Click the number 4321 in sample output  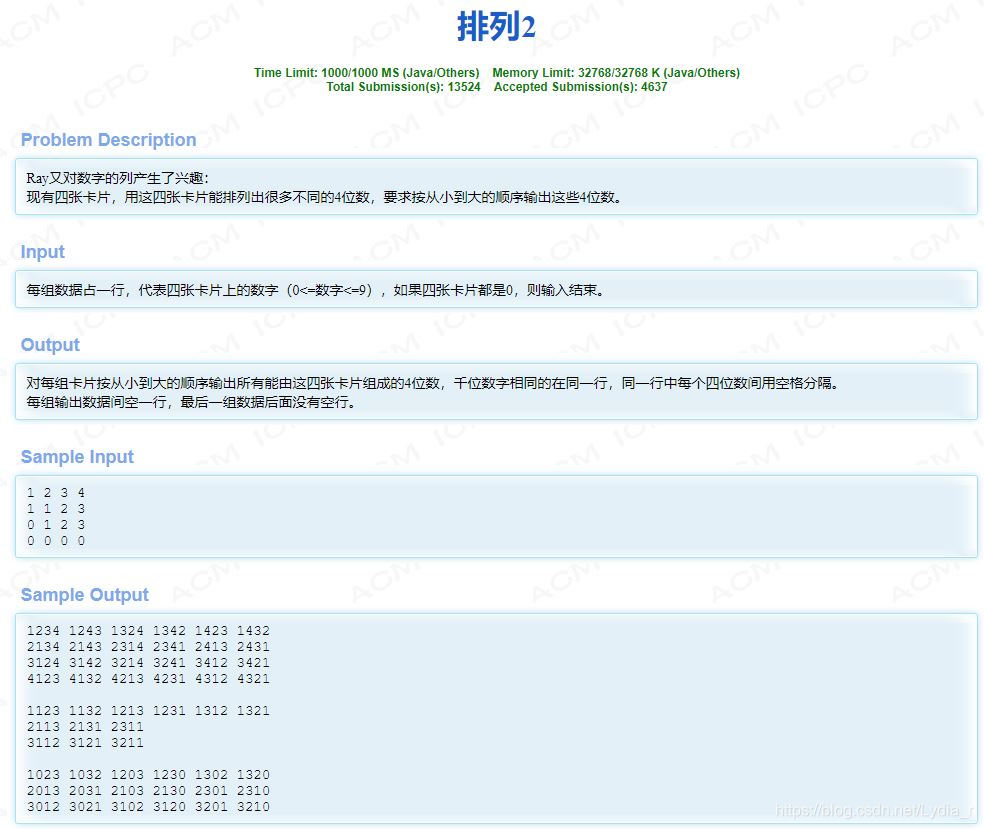point(254,678)
